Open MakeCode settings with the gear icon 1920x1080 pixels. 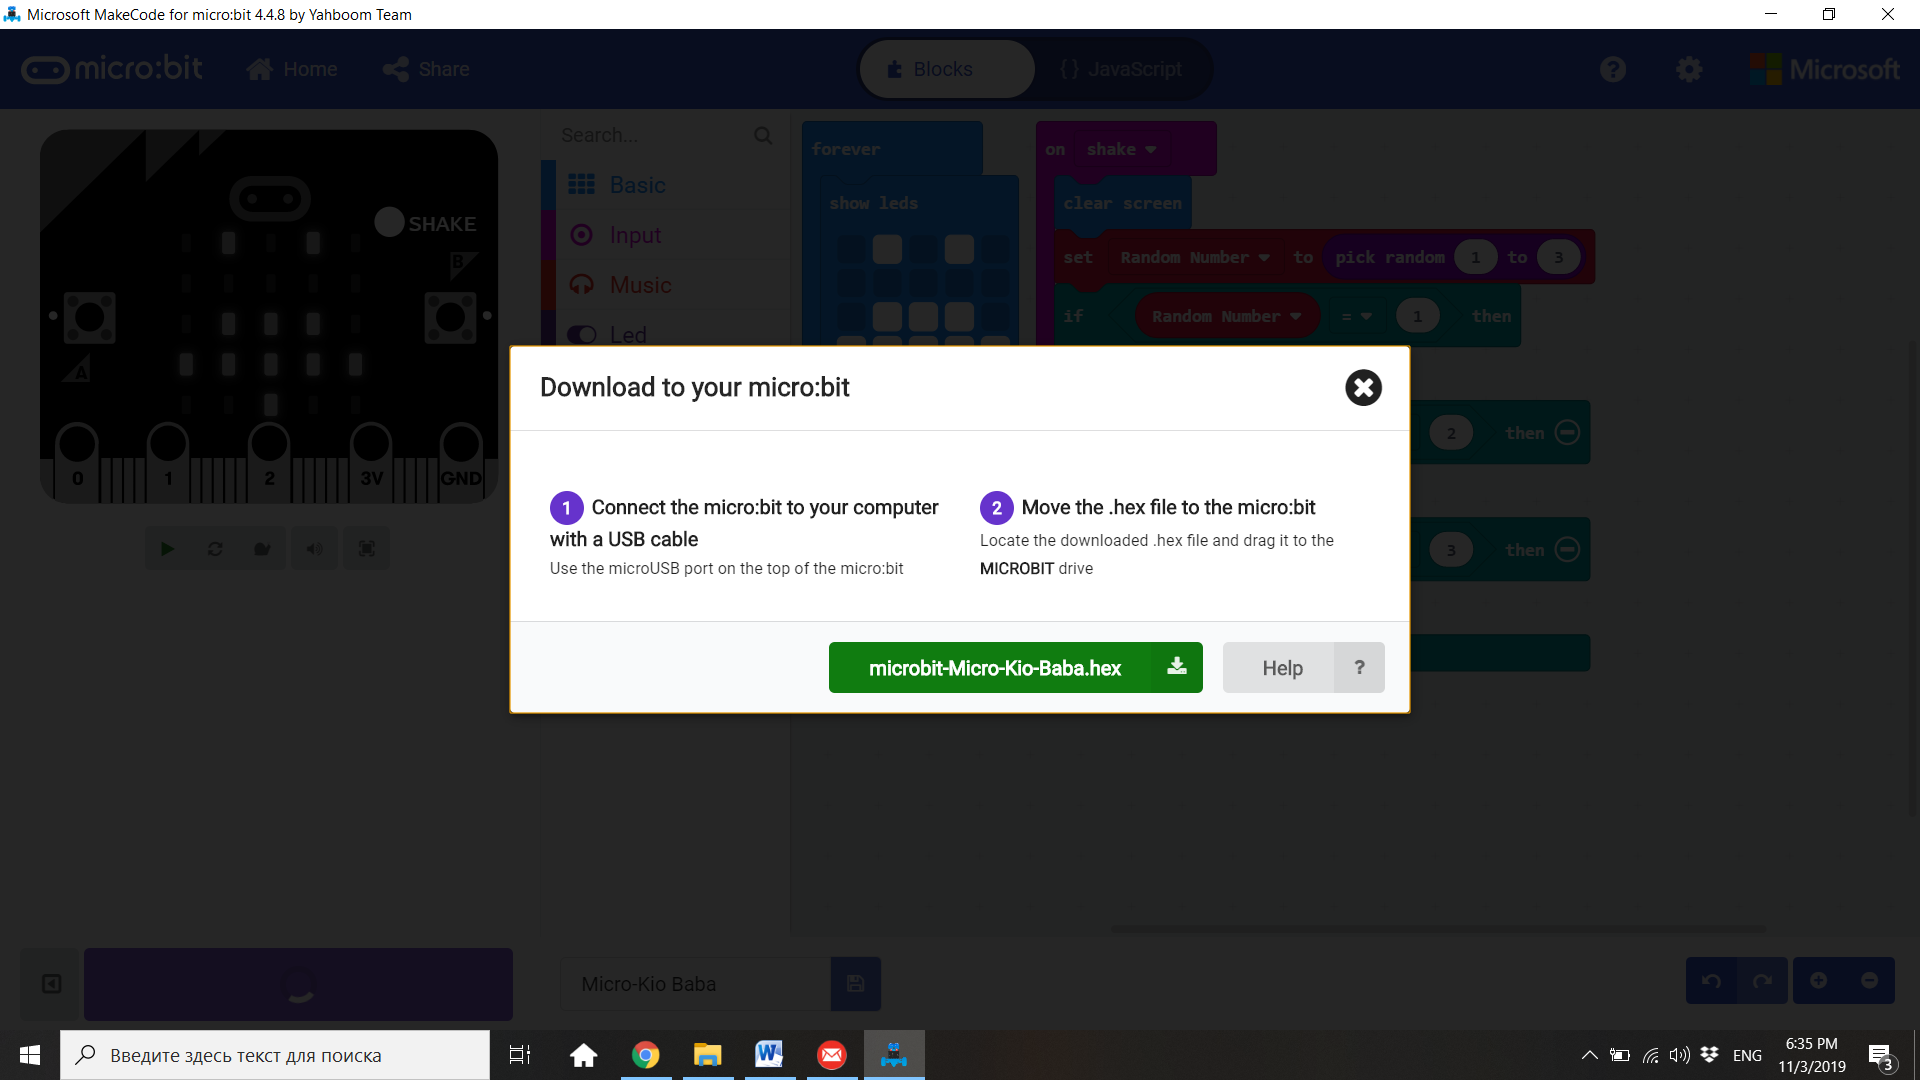[x=1689, y=69]
